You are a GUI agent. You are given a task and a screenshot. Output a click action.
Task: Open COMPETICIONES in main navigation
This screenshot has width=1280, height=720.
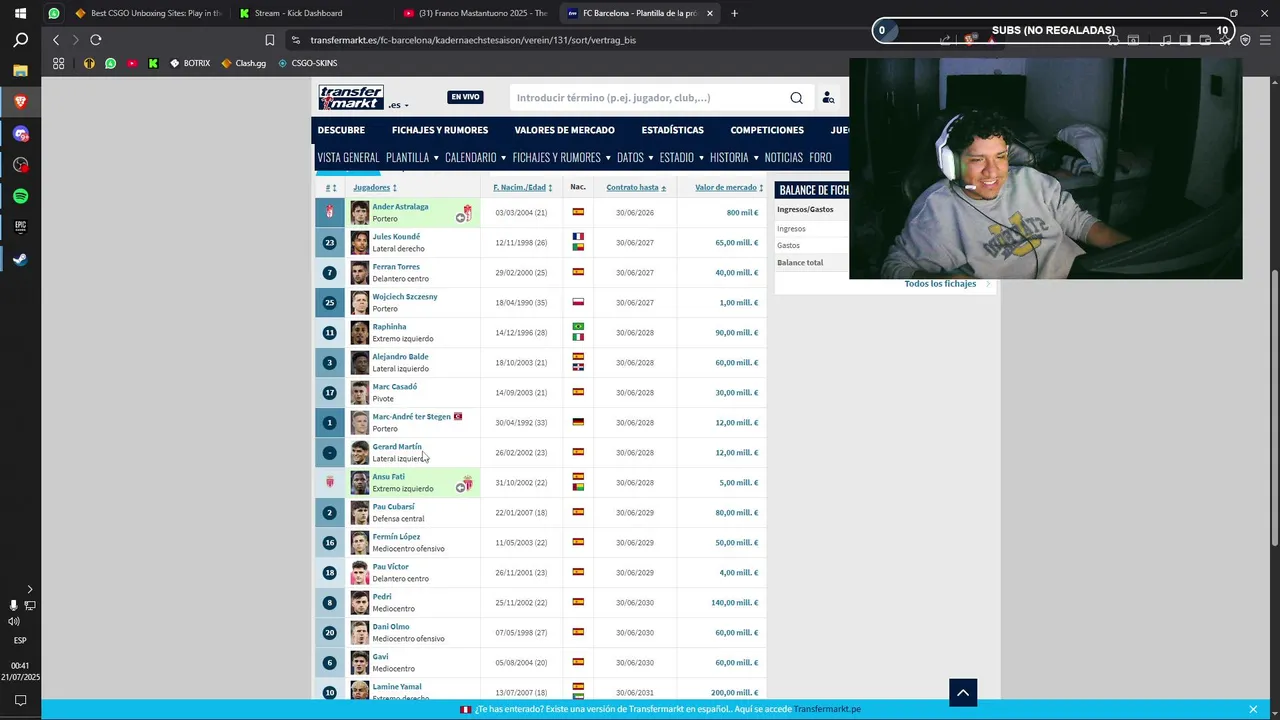767,130
